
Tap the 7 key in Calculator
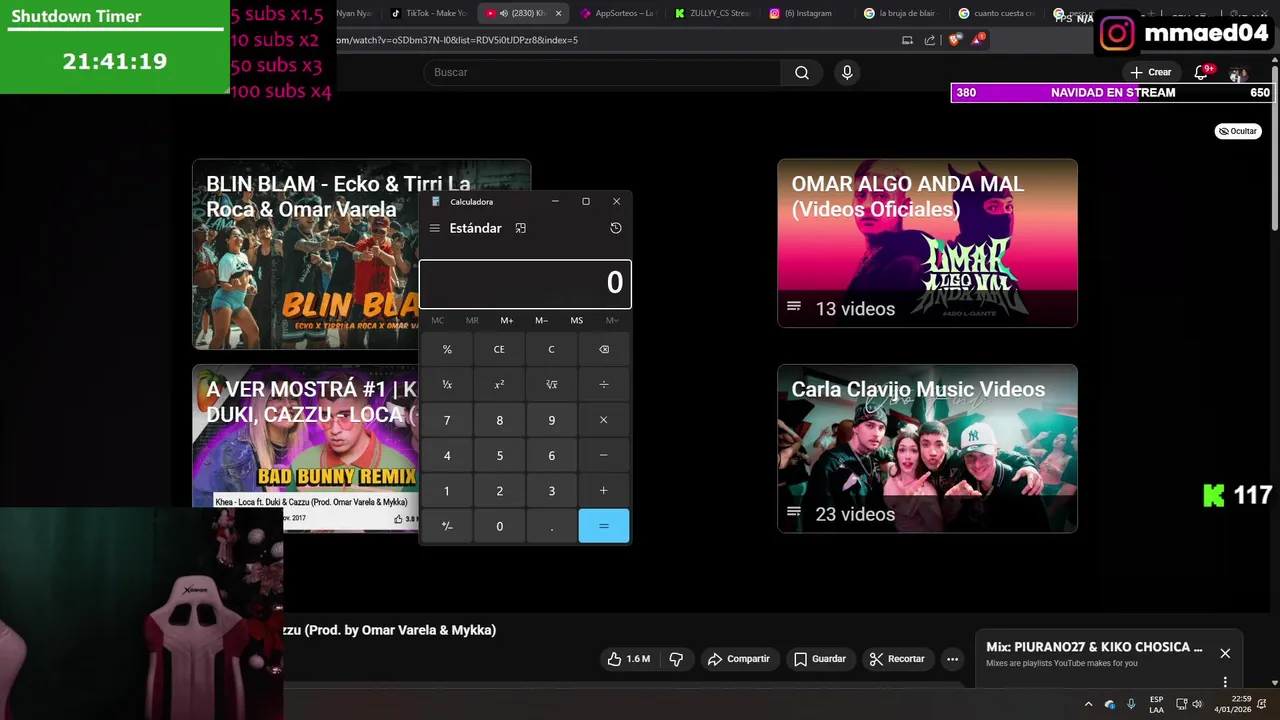(x=447, y=420)
